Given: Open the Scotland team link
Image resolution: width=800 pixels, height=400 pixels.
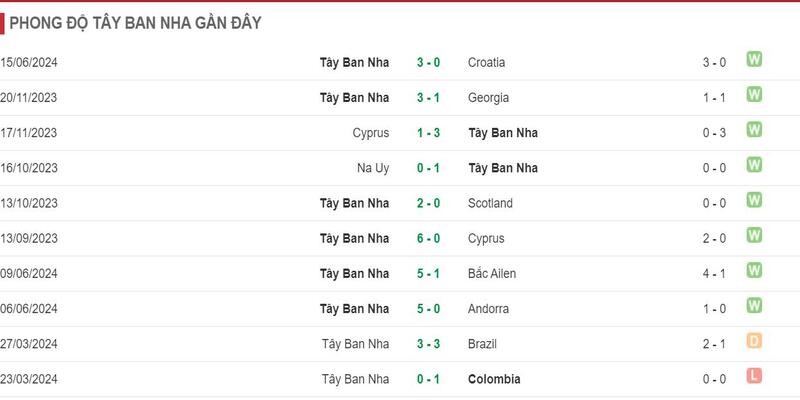Looking at the screenshot, I should [x=490, y=203].
